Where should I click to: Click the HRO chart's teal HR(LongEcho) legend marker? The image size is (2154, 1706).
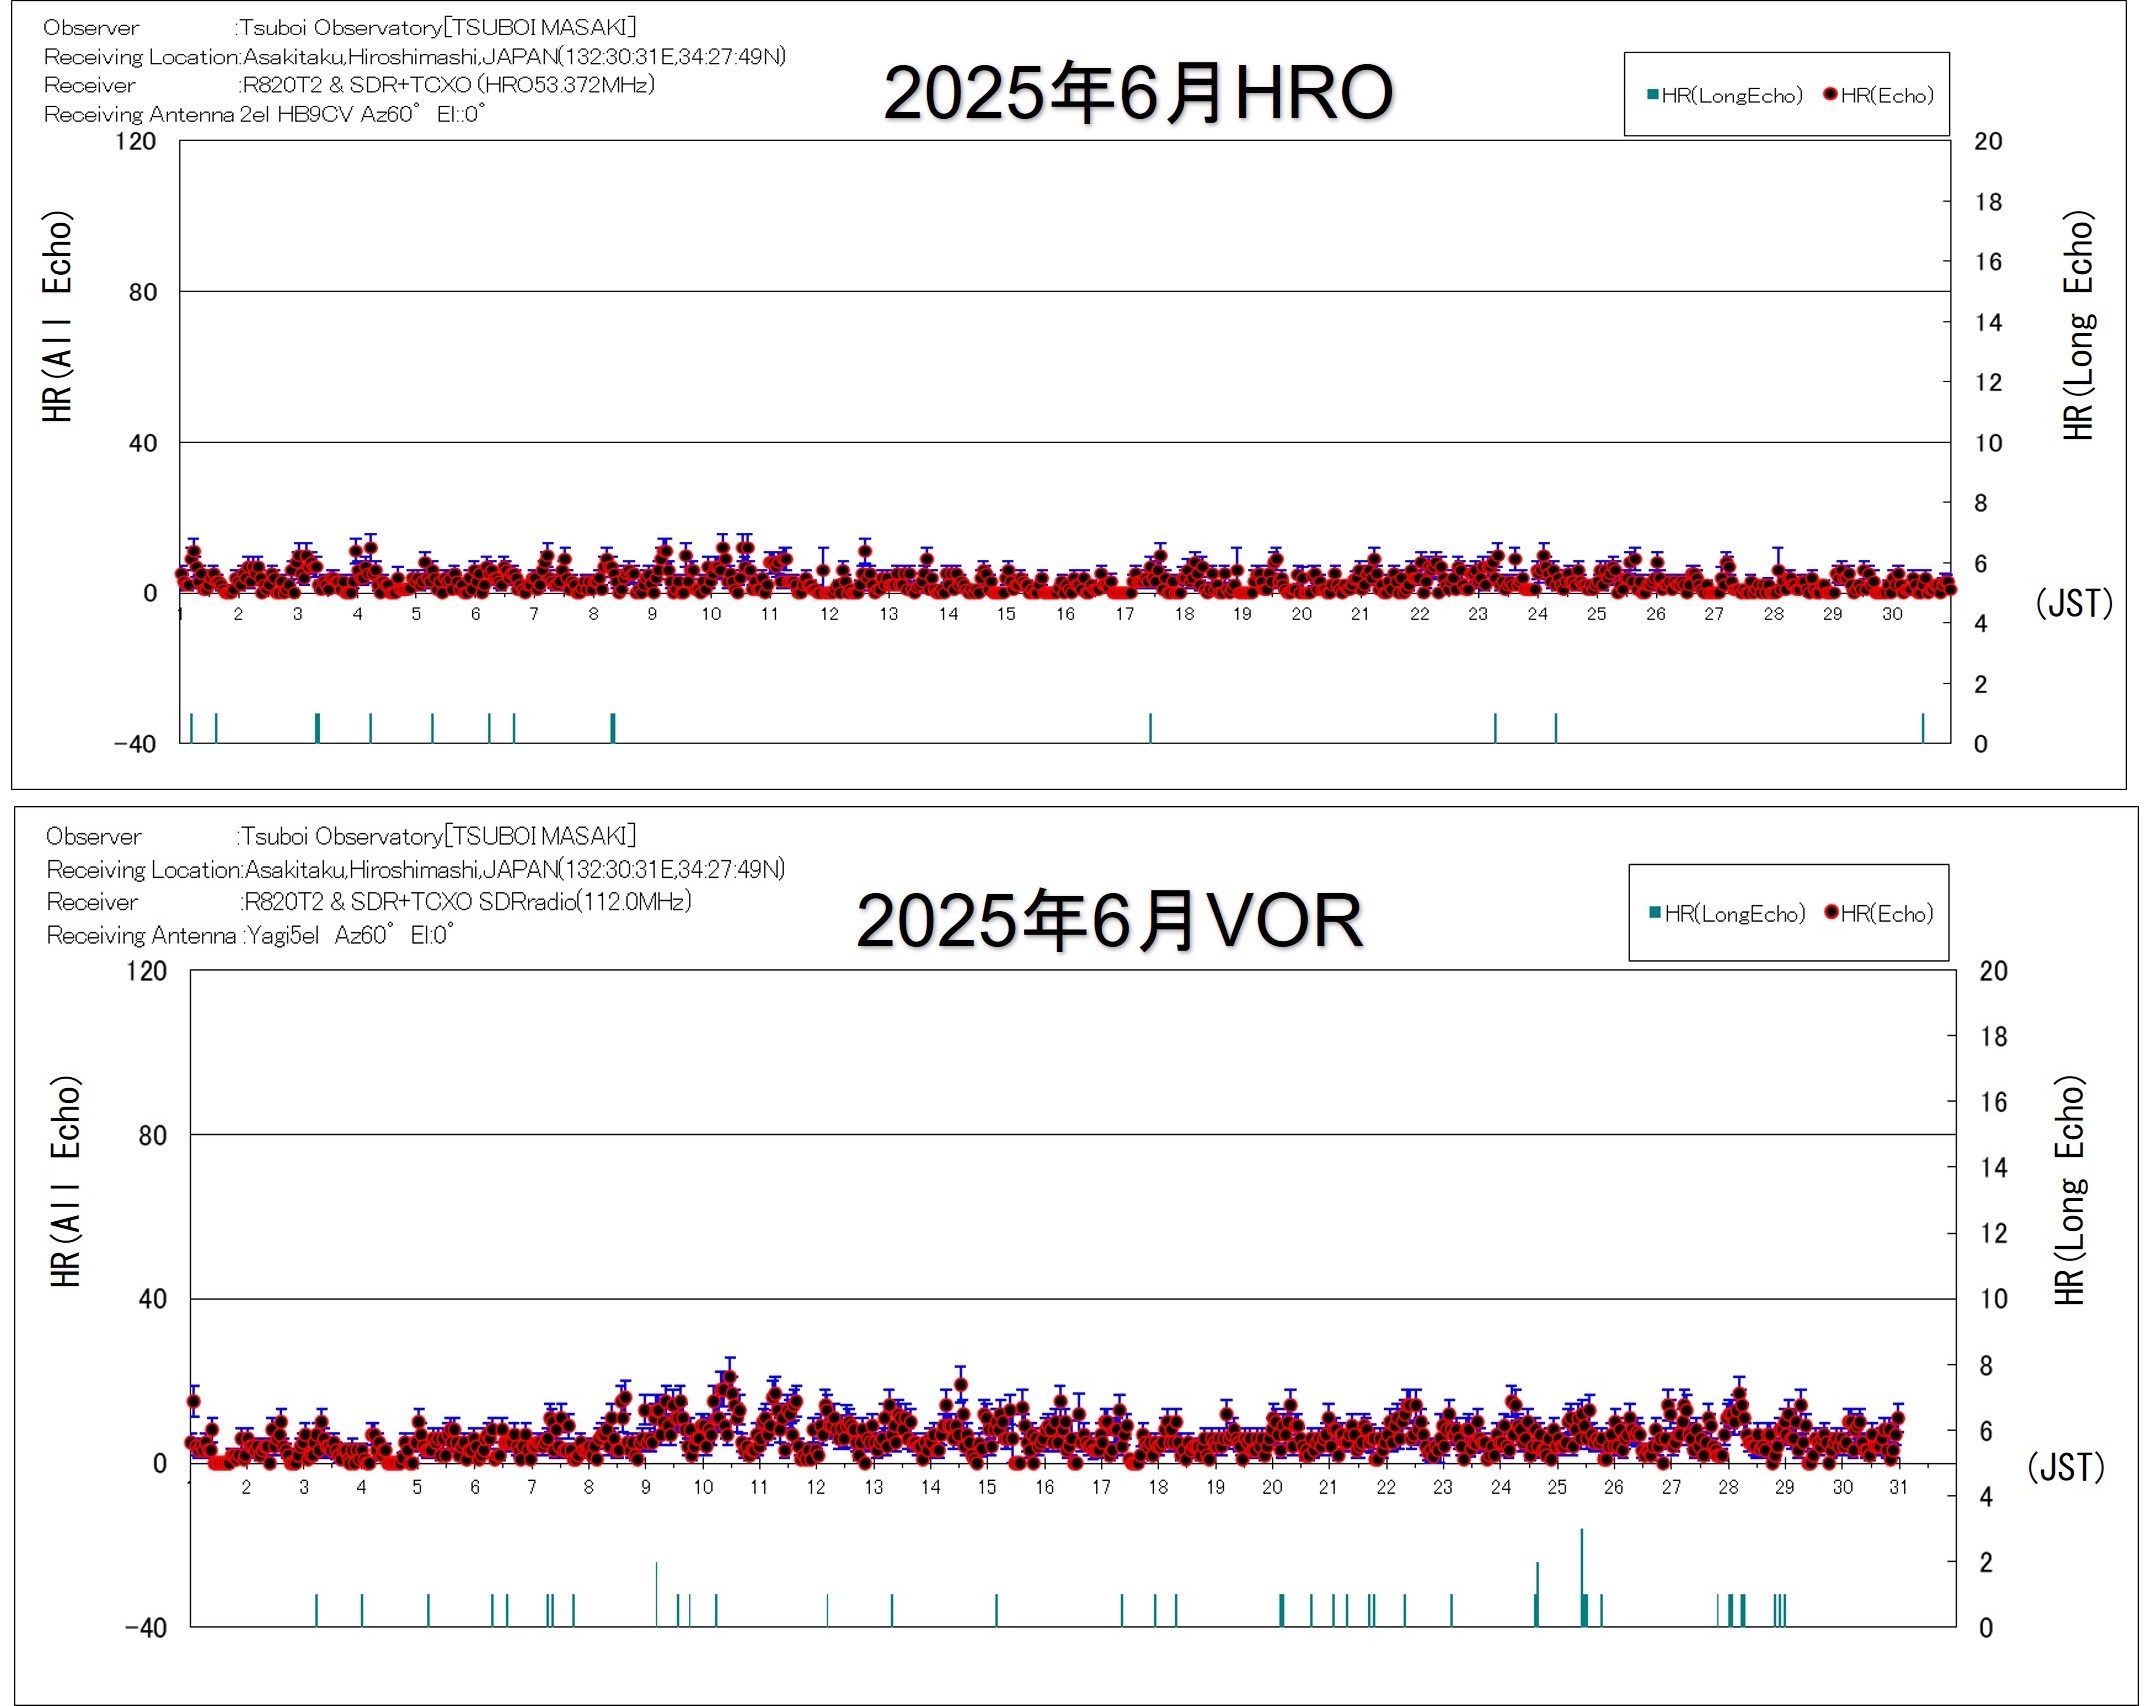coord(1652,95)
